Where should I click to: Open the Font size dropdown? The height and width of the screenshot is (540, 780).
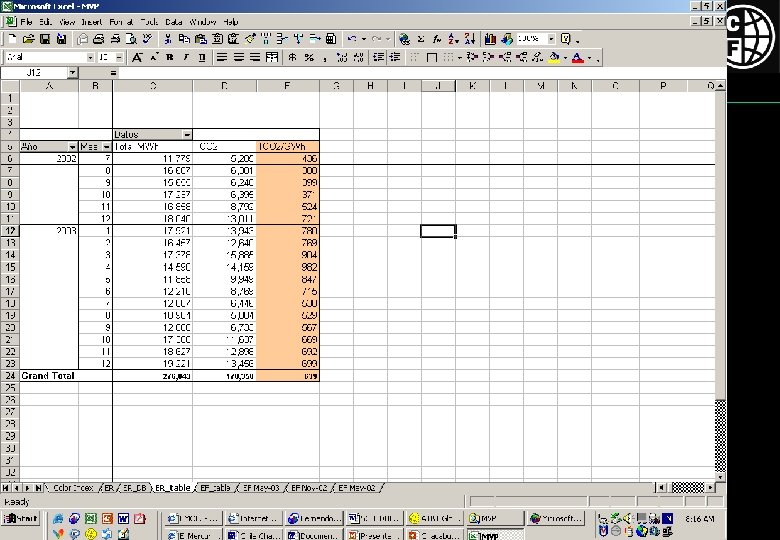119,58
